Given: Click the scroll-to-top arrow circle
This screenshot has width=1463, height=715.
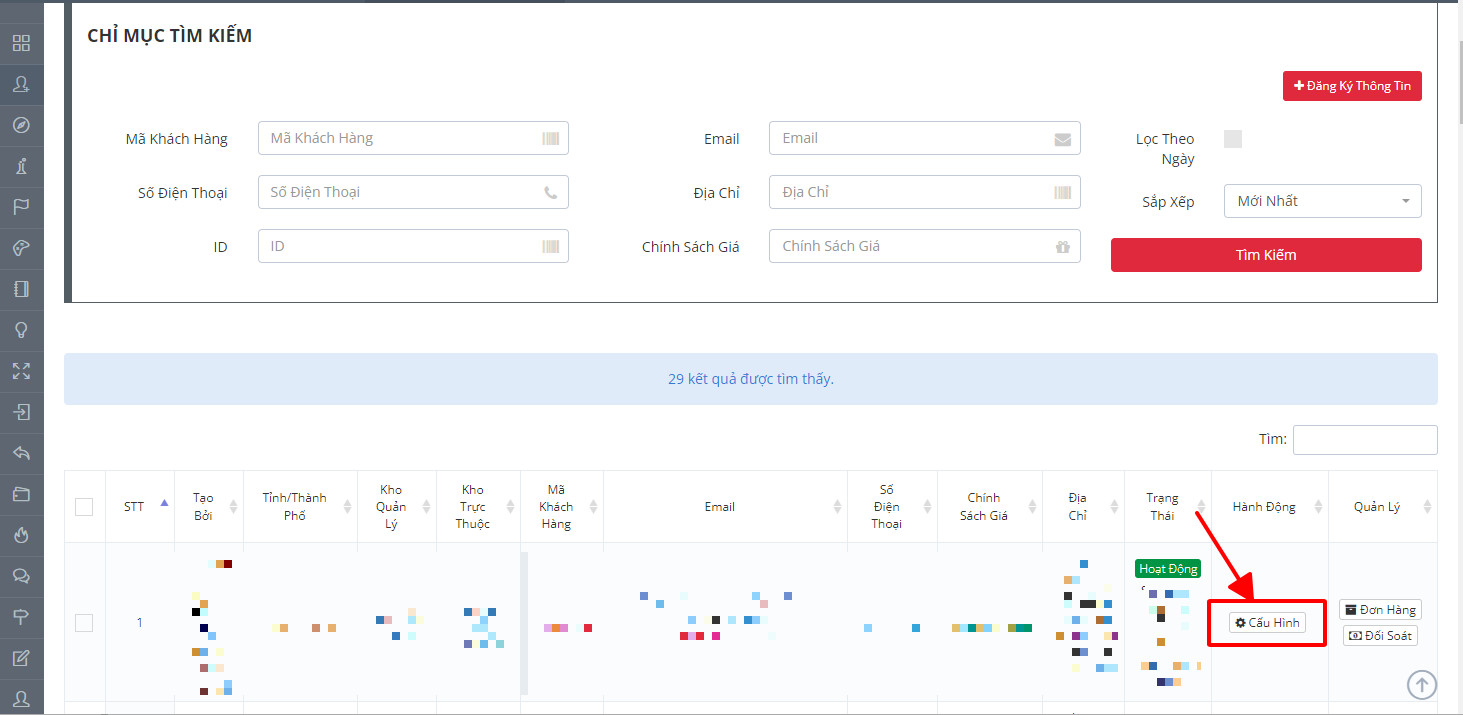Looking at the screenshot, I should 1421,685.
